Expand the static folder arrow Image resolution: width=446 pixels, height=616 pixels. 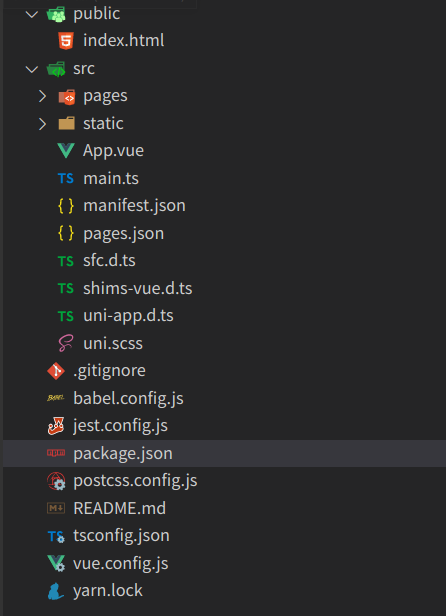click(x=42, y=124)
